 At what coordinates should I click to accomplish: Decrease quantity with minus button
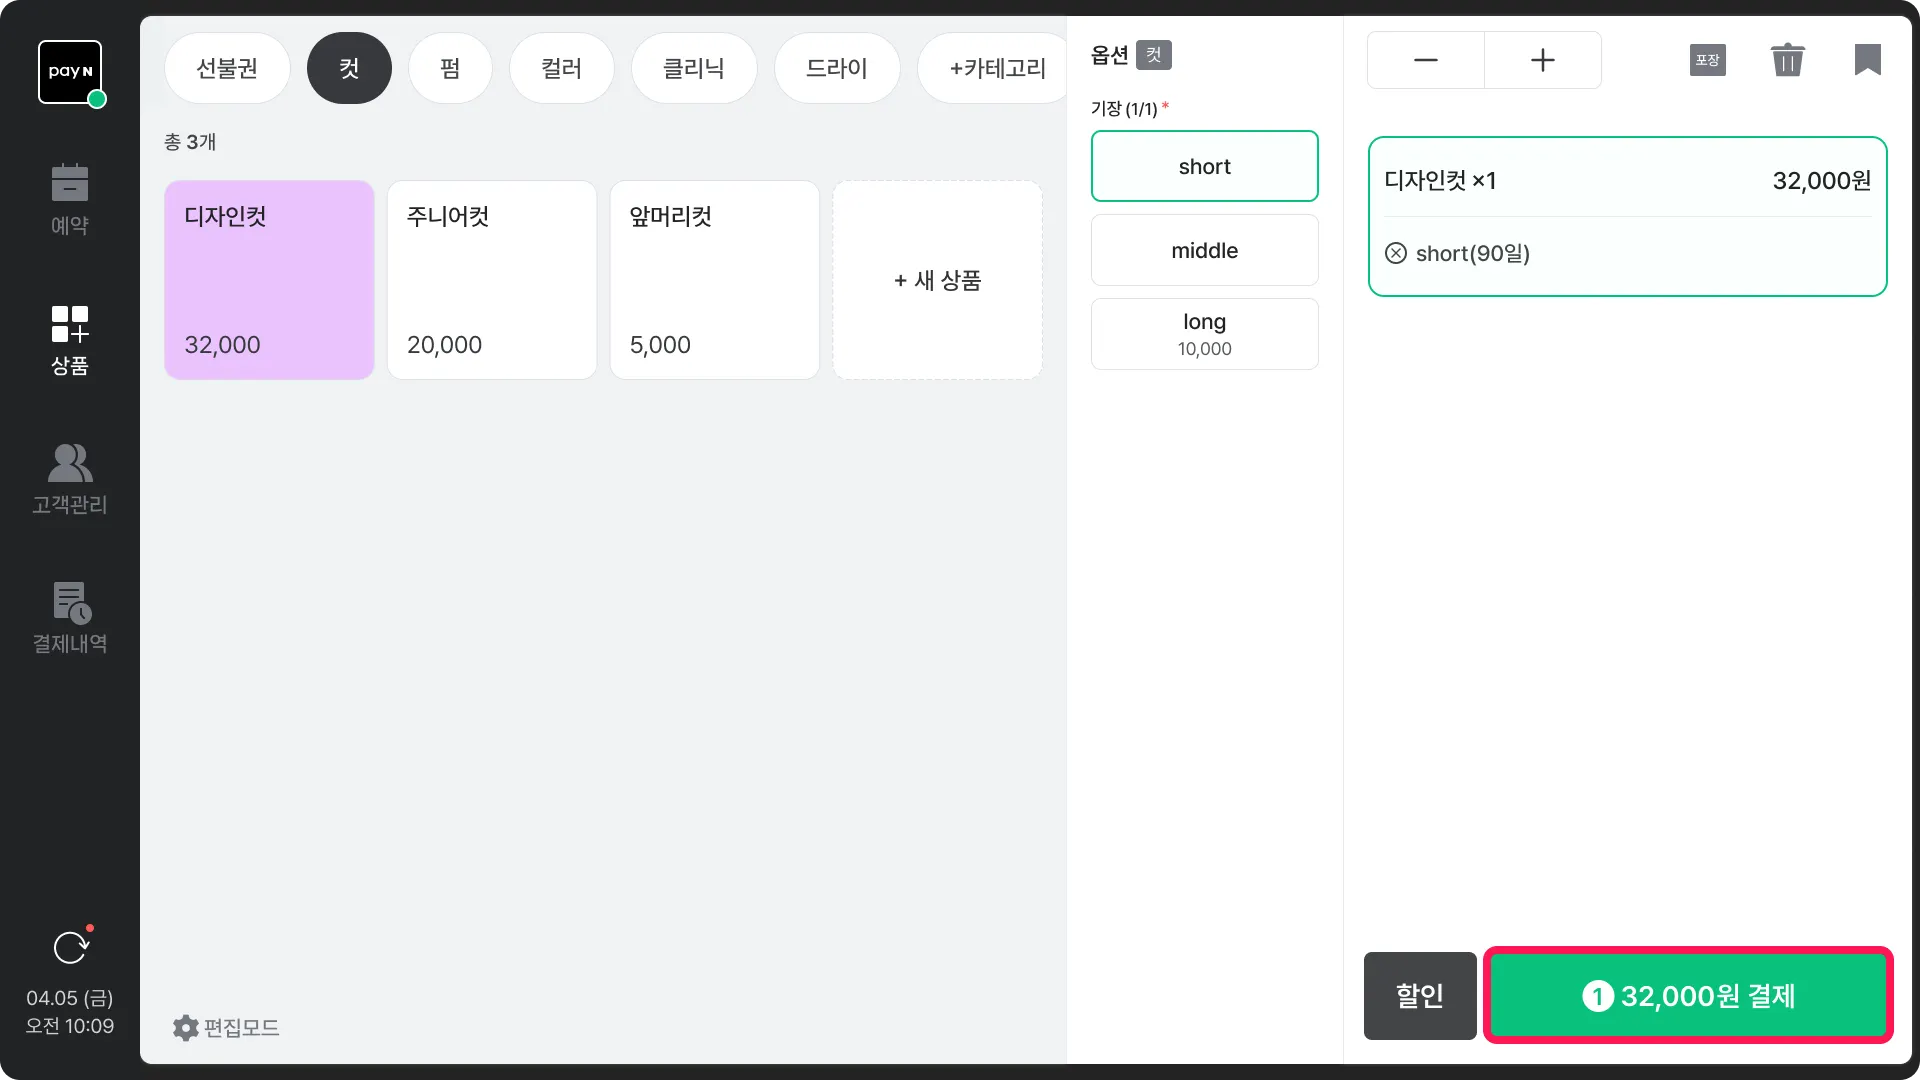tap(1425, 60)
